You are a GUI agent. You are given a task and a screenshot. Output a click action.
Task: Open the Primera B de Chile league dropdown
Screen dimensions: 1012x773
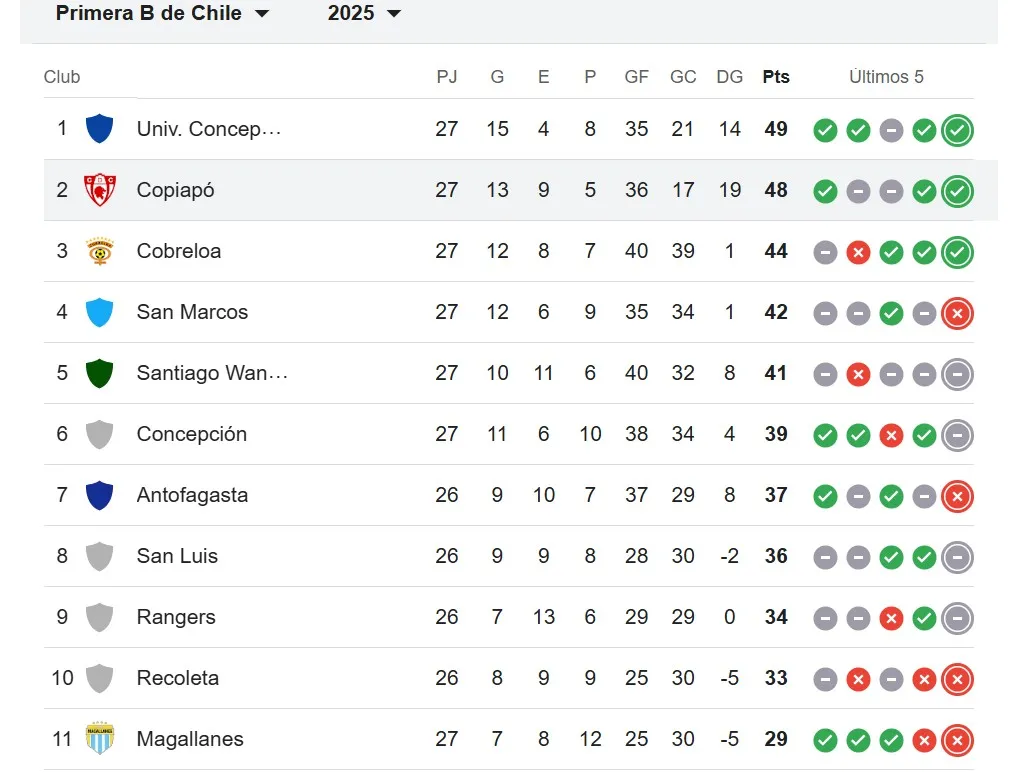click(x=150, y=14)
